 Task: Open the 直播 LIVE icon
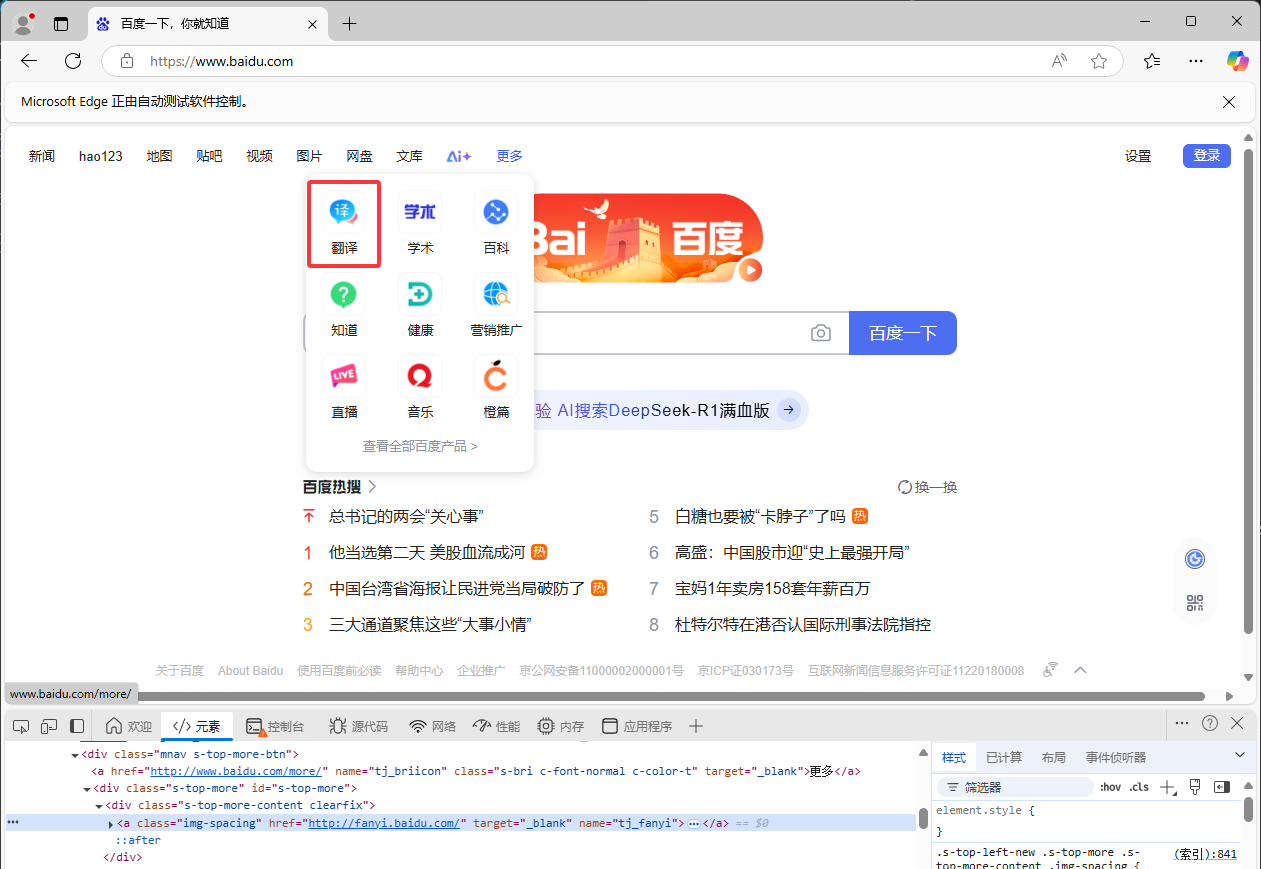point(344,376)
